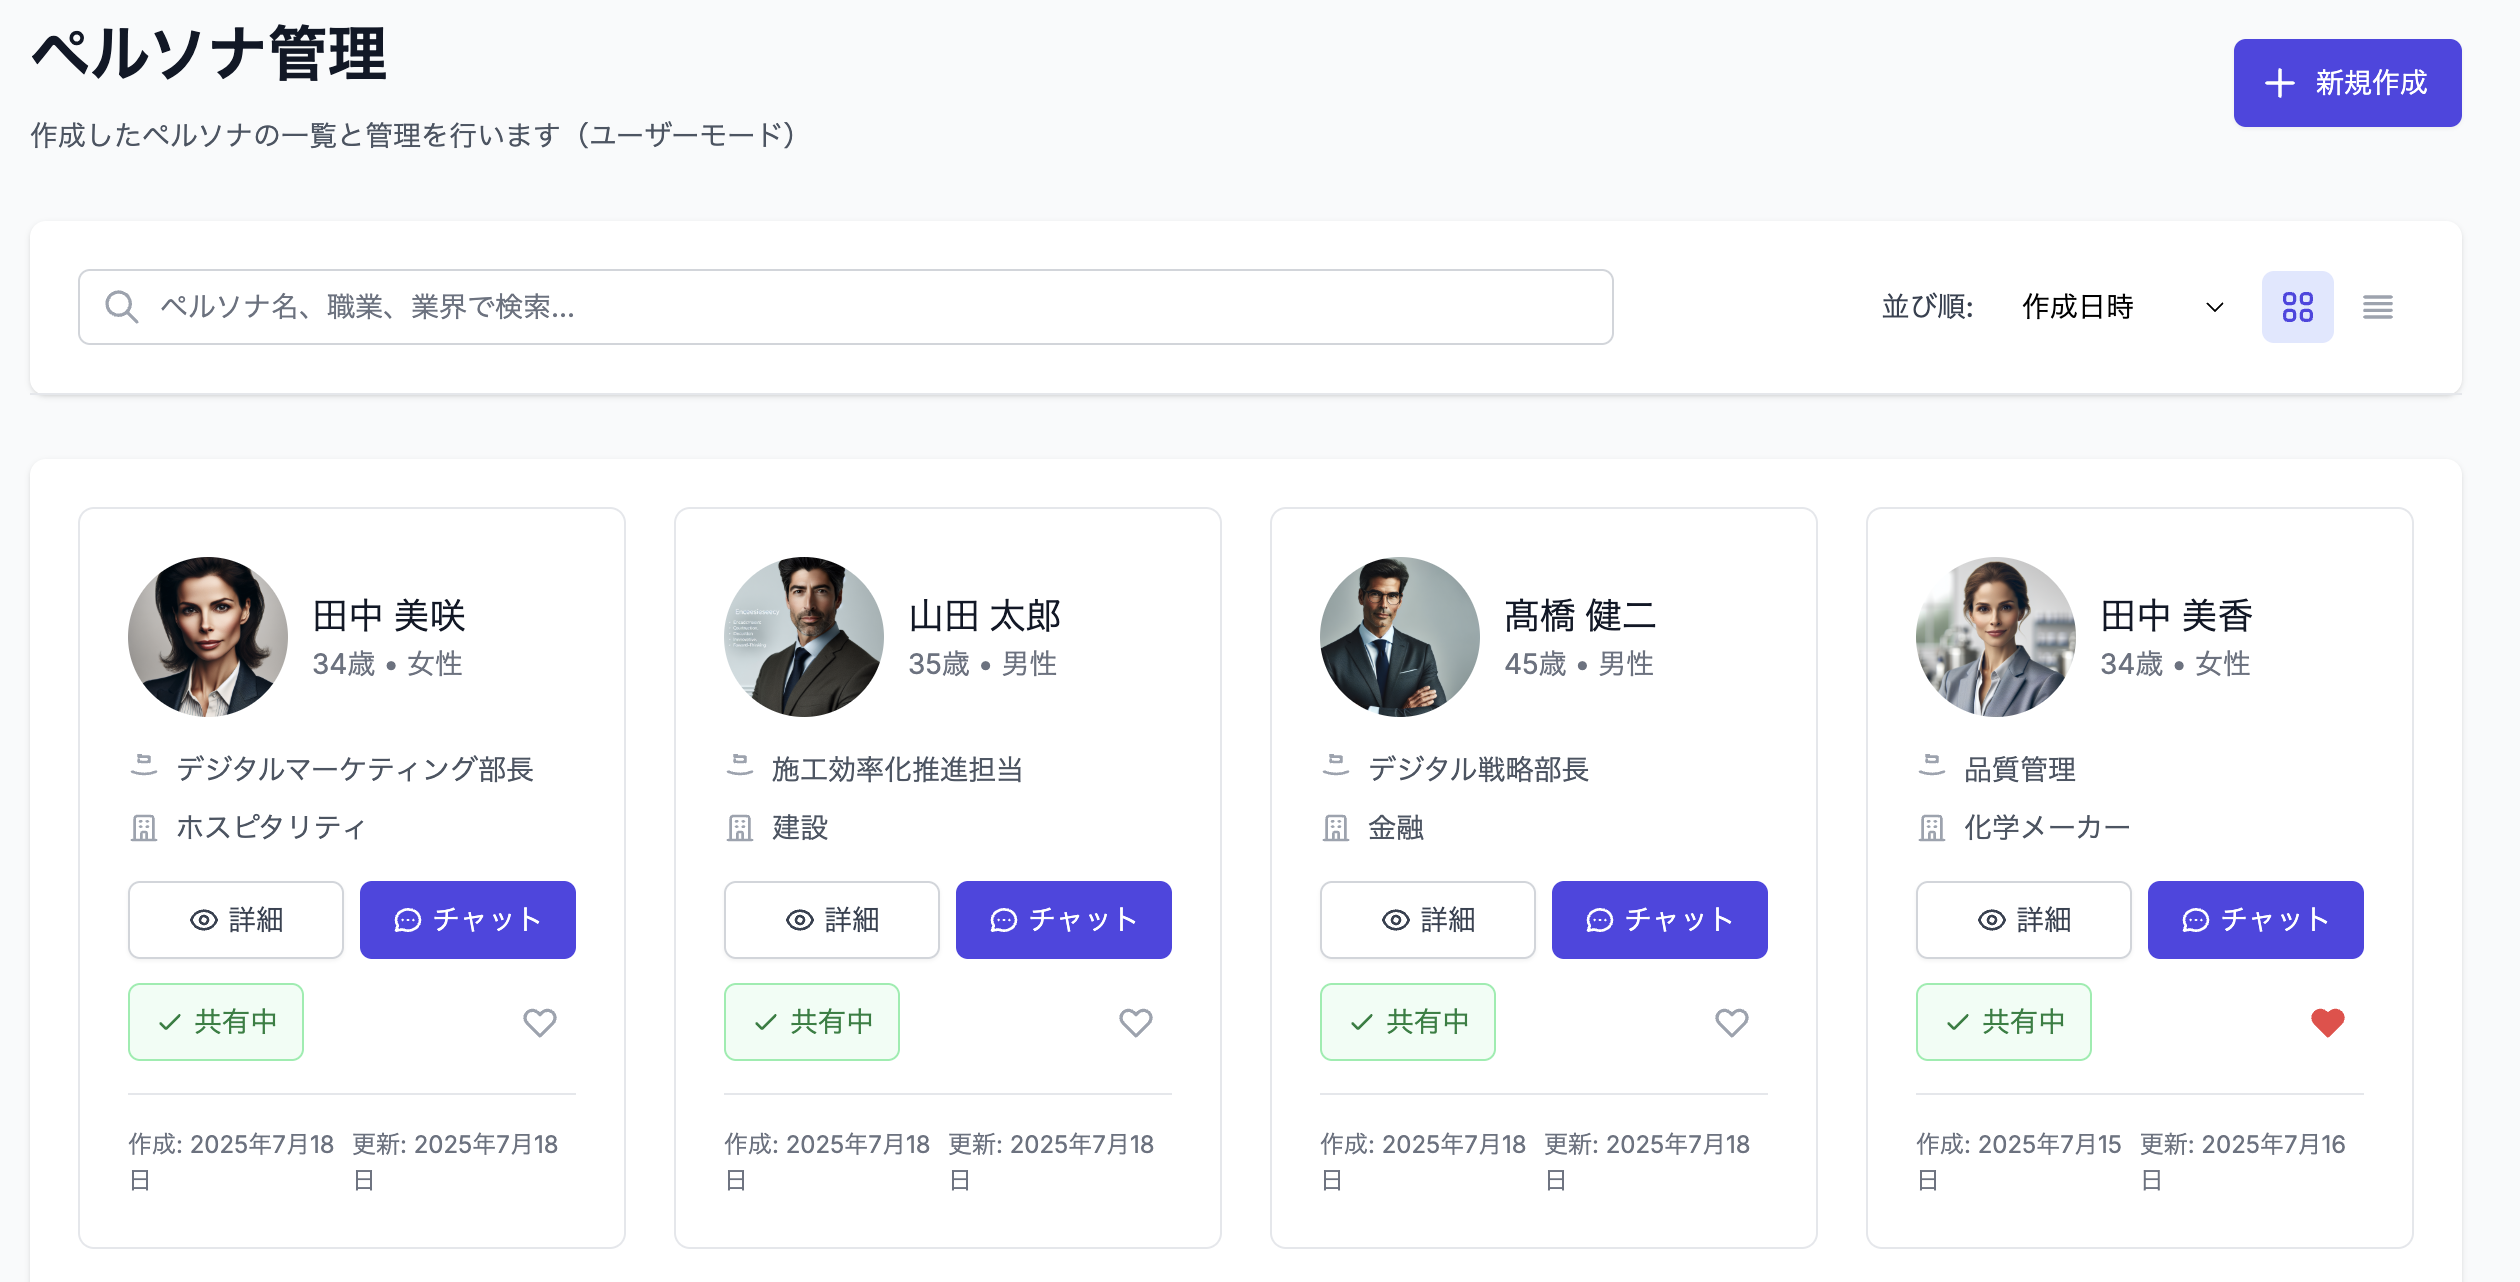Click the search magnifier icon
Screen dimensions: 2520x1282
pyautogui.click(x=121, y=307)
